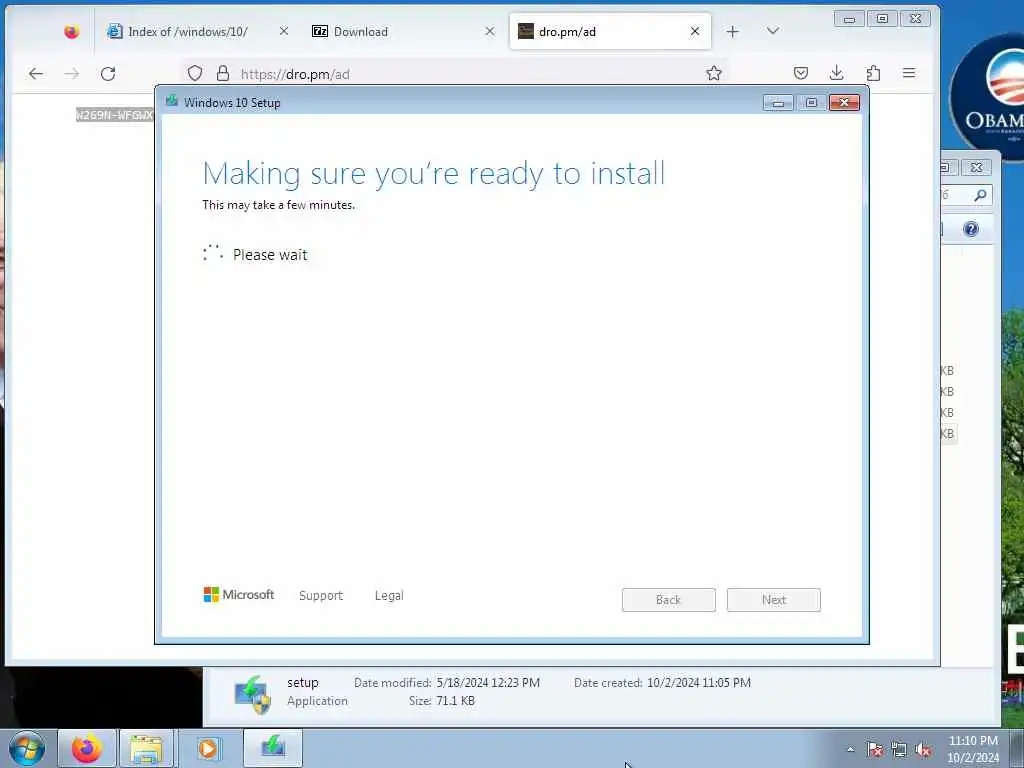Viewport: 1024px width, 768px height.
Task: Open the Save to Pocket icon
Action: pos(801,73)
